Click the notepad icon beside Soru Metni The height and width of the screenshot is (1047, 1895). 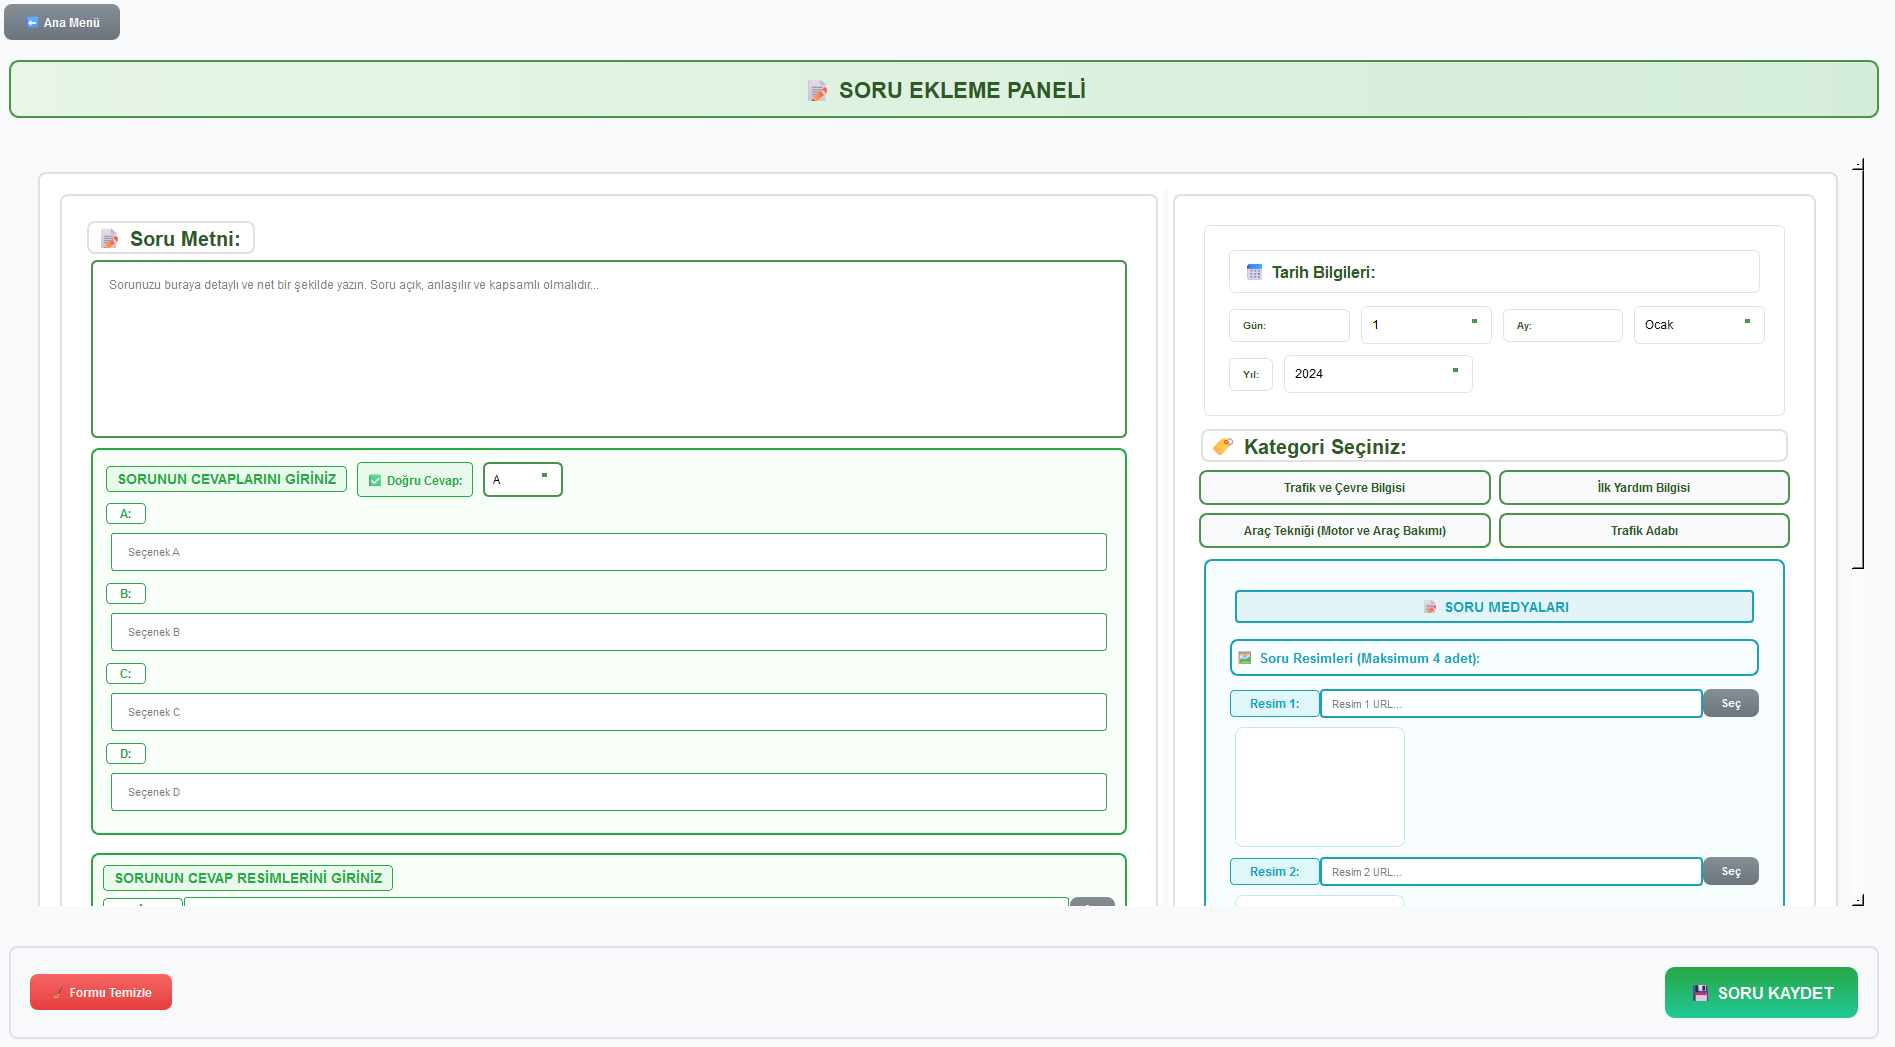pyautogui.click(x=110, y=239)
